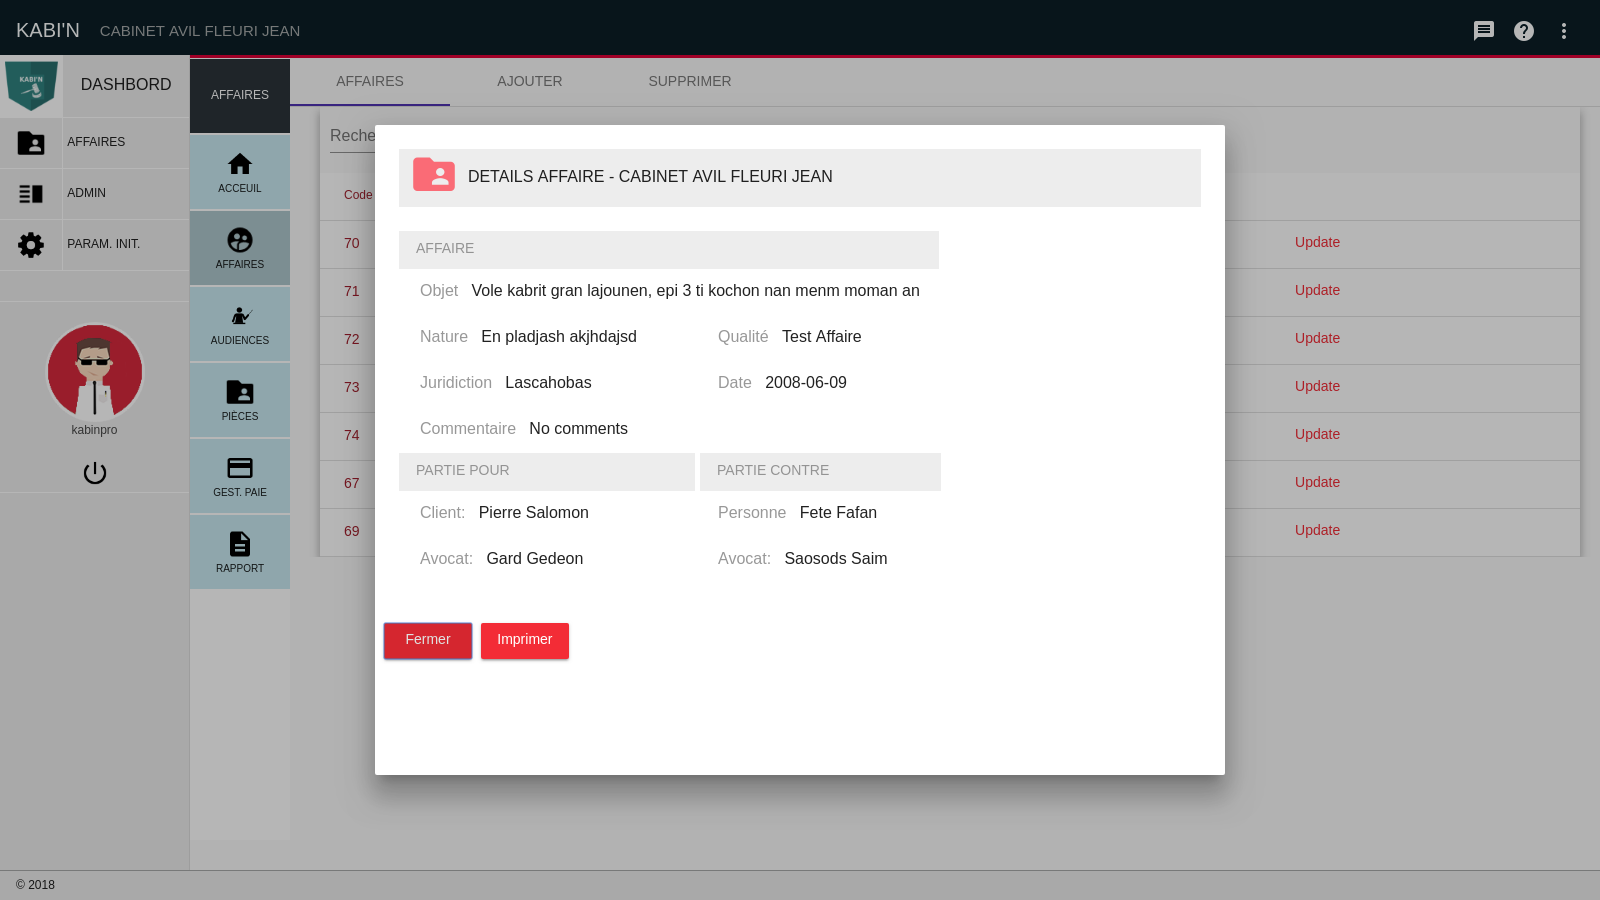
Task: Open the three-dot more options menu
Action: pyautogui.click(x=1564, y=31)
